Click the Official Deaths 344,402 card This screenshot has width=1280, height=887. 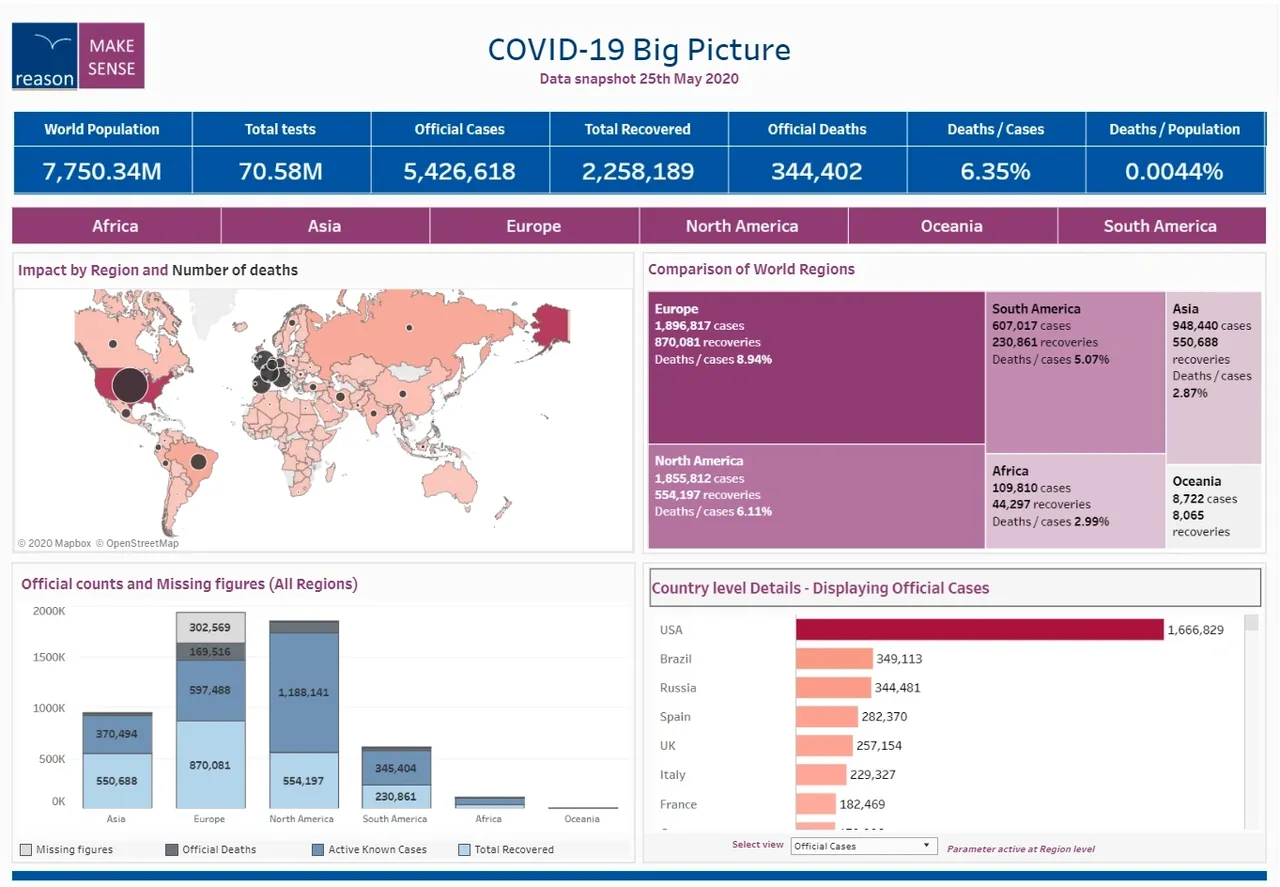(817, 153)
